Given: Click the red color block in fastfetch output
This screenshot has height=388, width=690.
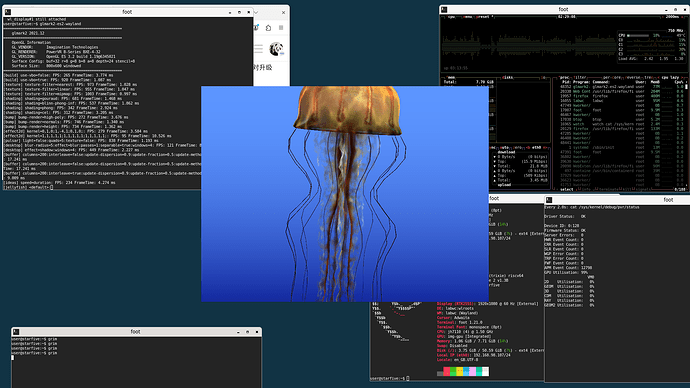Looking at the screenshot, I should [447, 372].
